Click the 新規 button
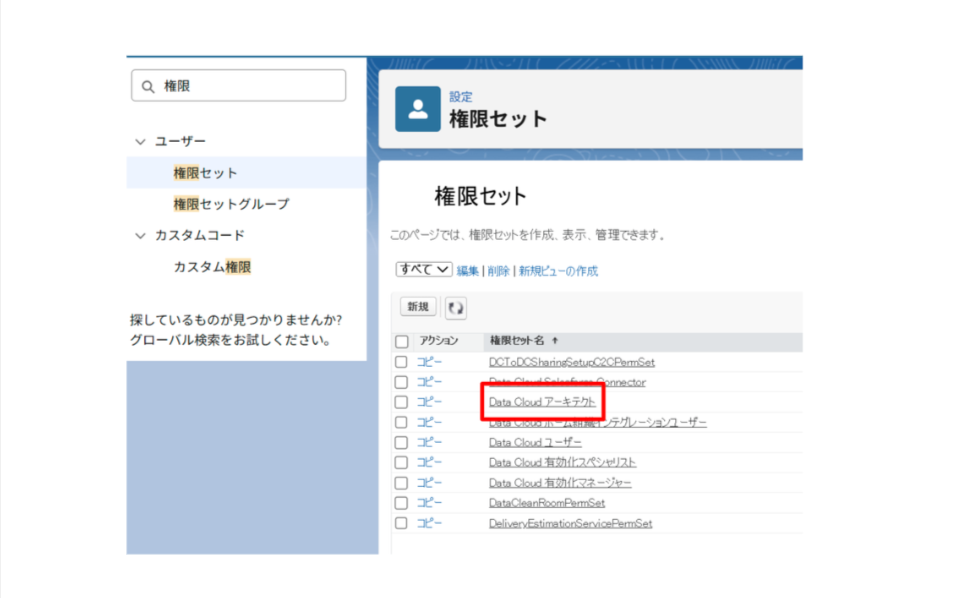954x598 pixels. pyautogui.click(x=418, y=307)
